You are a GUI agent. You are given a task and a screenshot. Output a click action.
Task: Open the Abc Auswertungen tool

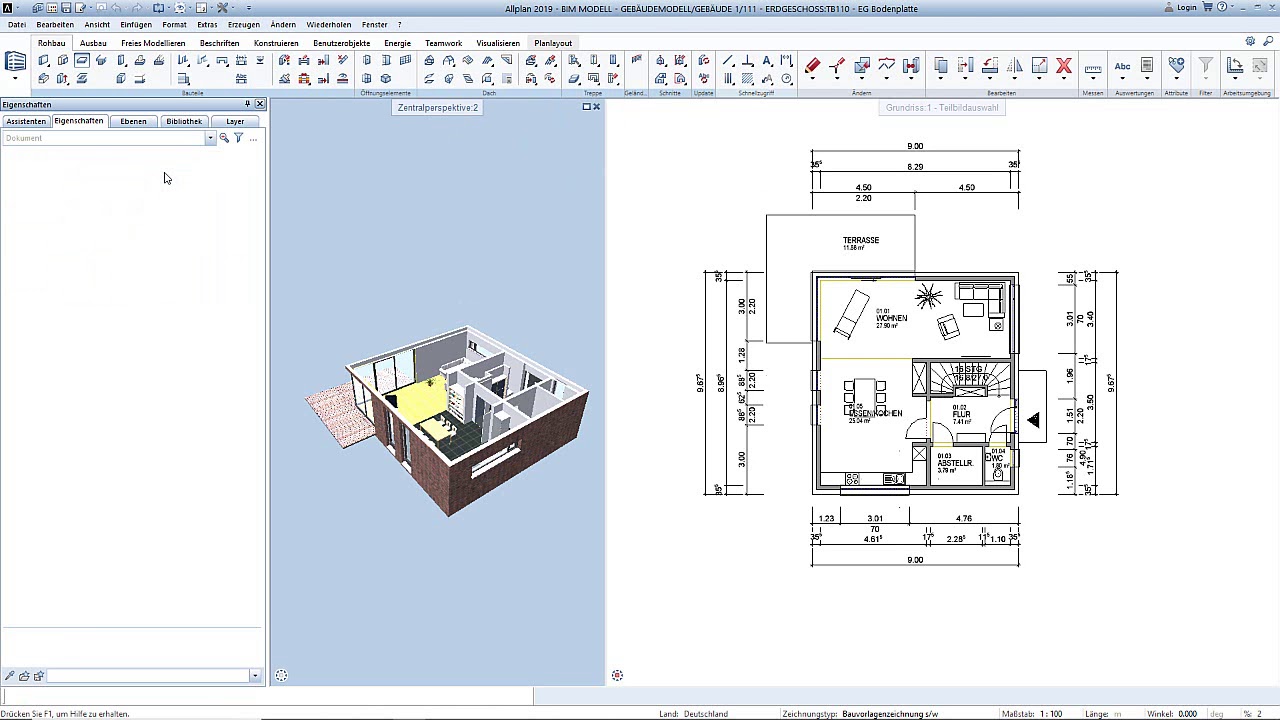(1122, 67)
